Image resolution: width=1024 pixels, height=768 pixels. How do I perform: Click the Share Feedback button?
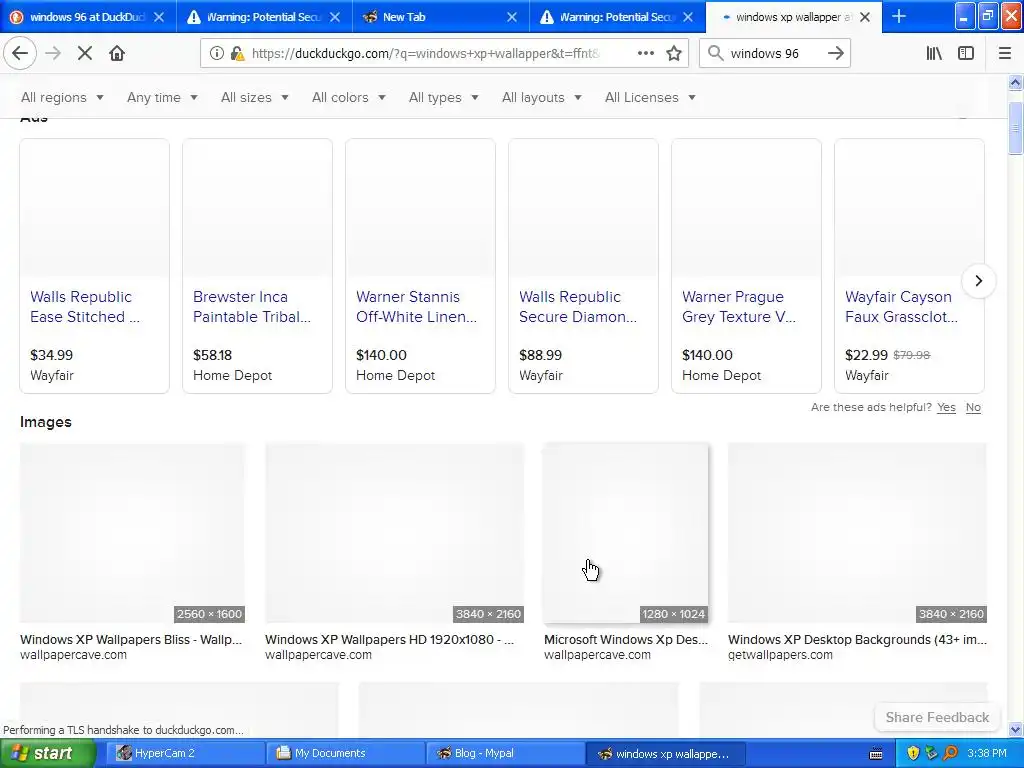[x=936, y=717]
